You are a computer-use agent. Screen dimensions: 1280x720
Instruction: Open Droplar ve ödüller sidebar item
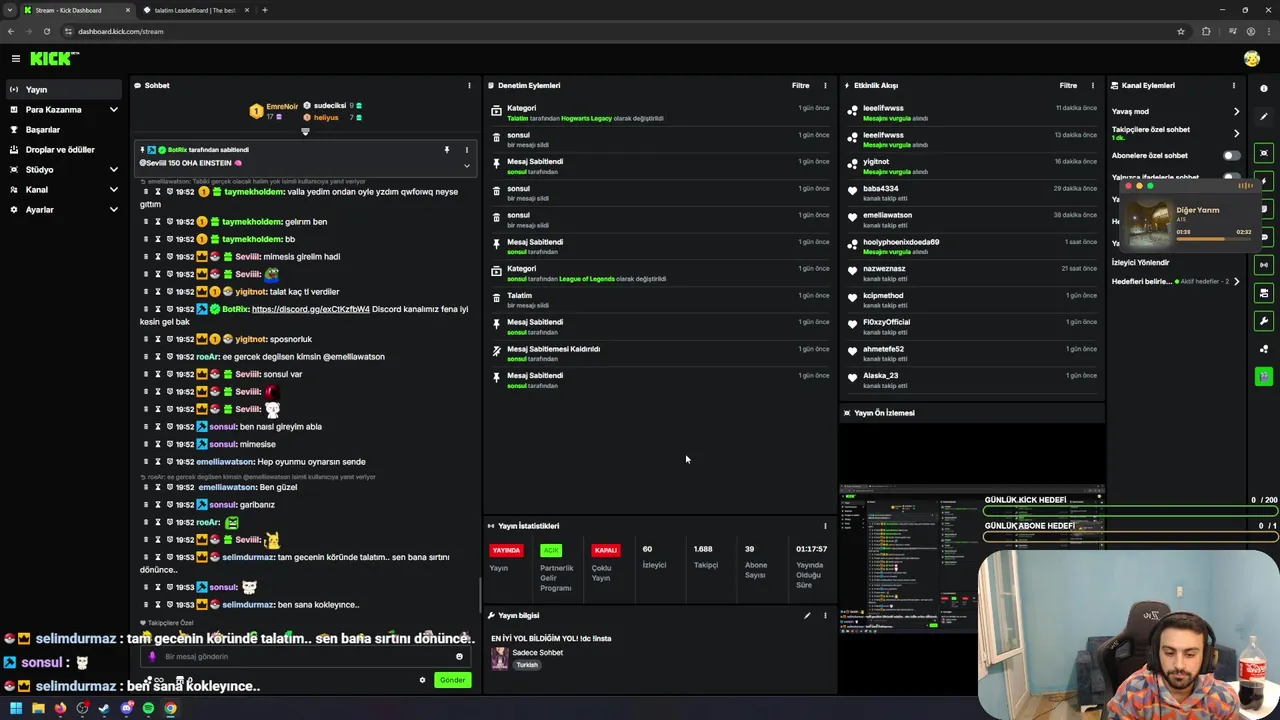click(60, 150)
